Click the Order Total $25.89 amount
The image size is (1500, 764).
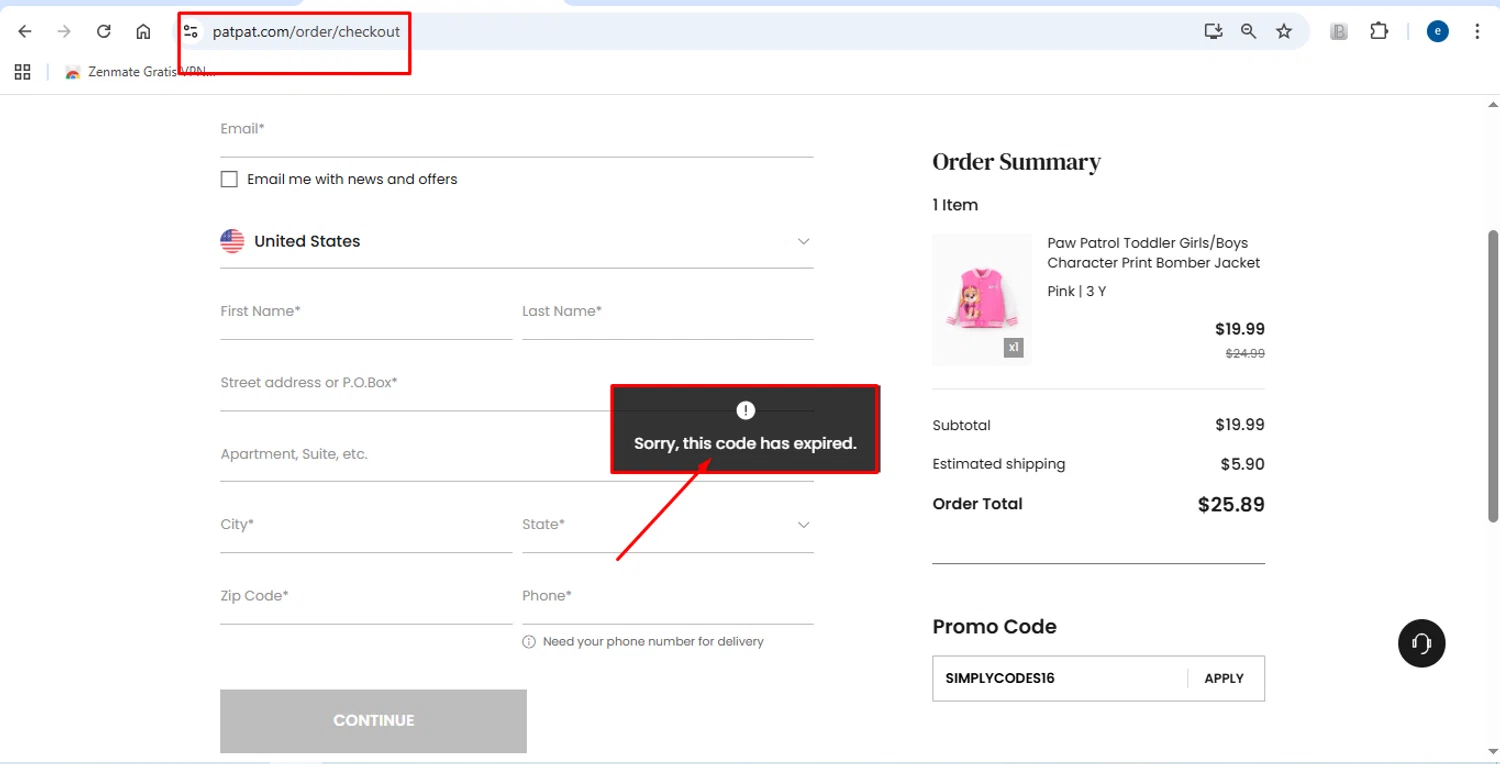click(1231, 505)
